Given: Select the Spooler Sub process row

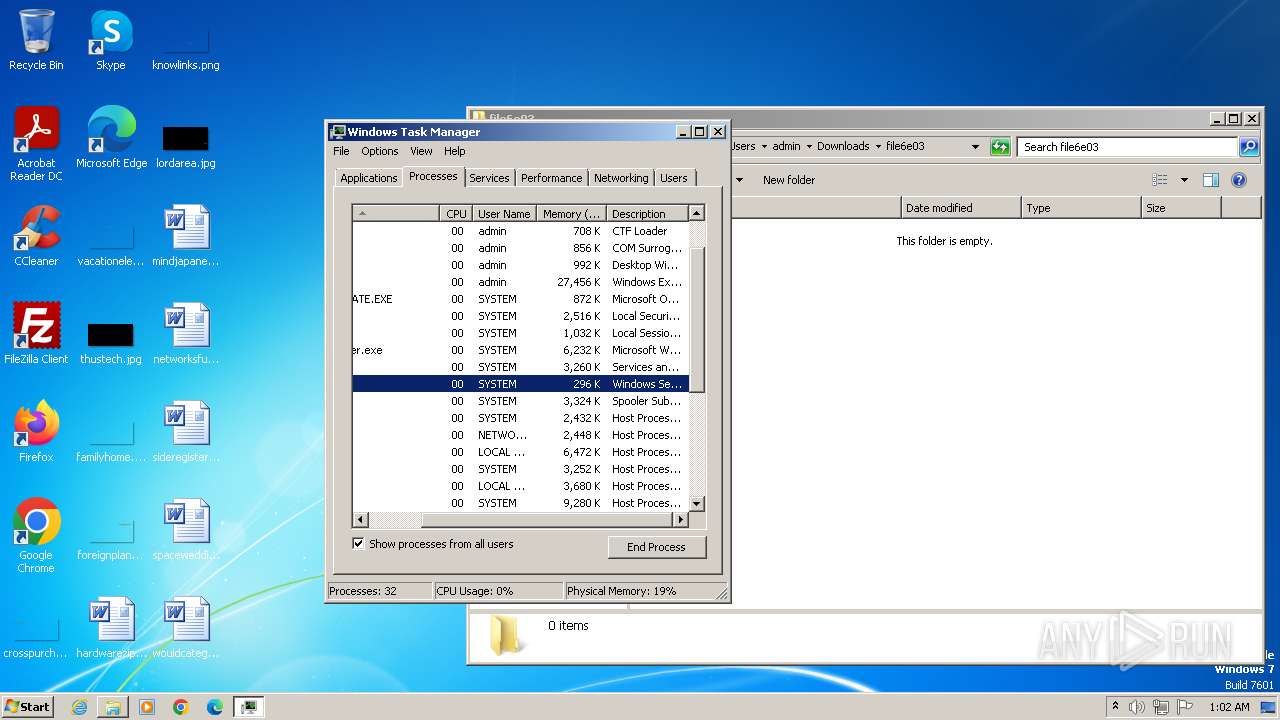Looking at the screenshot, I should 520,401.
